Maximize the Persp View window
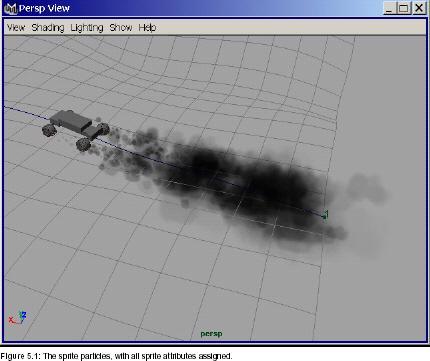Image resolution: width=430 pixels, height=361 pixels. (404, 8)
